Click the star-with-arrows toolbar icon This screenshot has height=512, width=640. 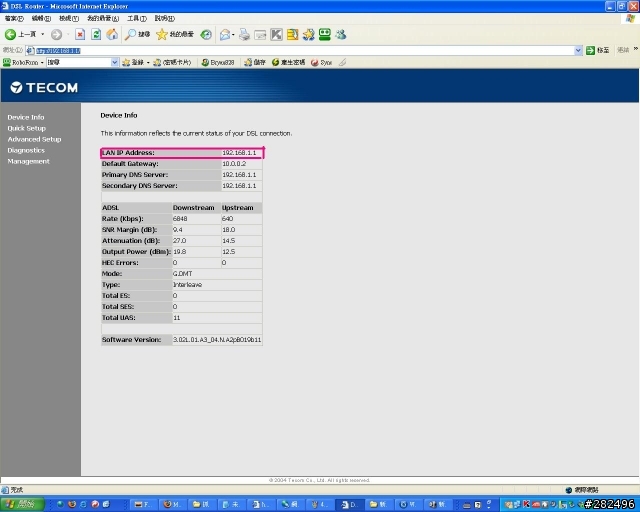309,35
